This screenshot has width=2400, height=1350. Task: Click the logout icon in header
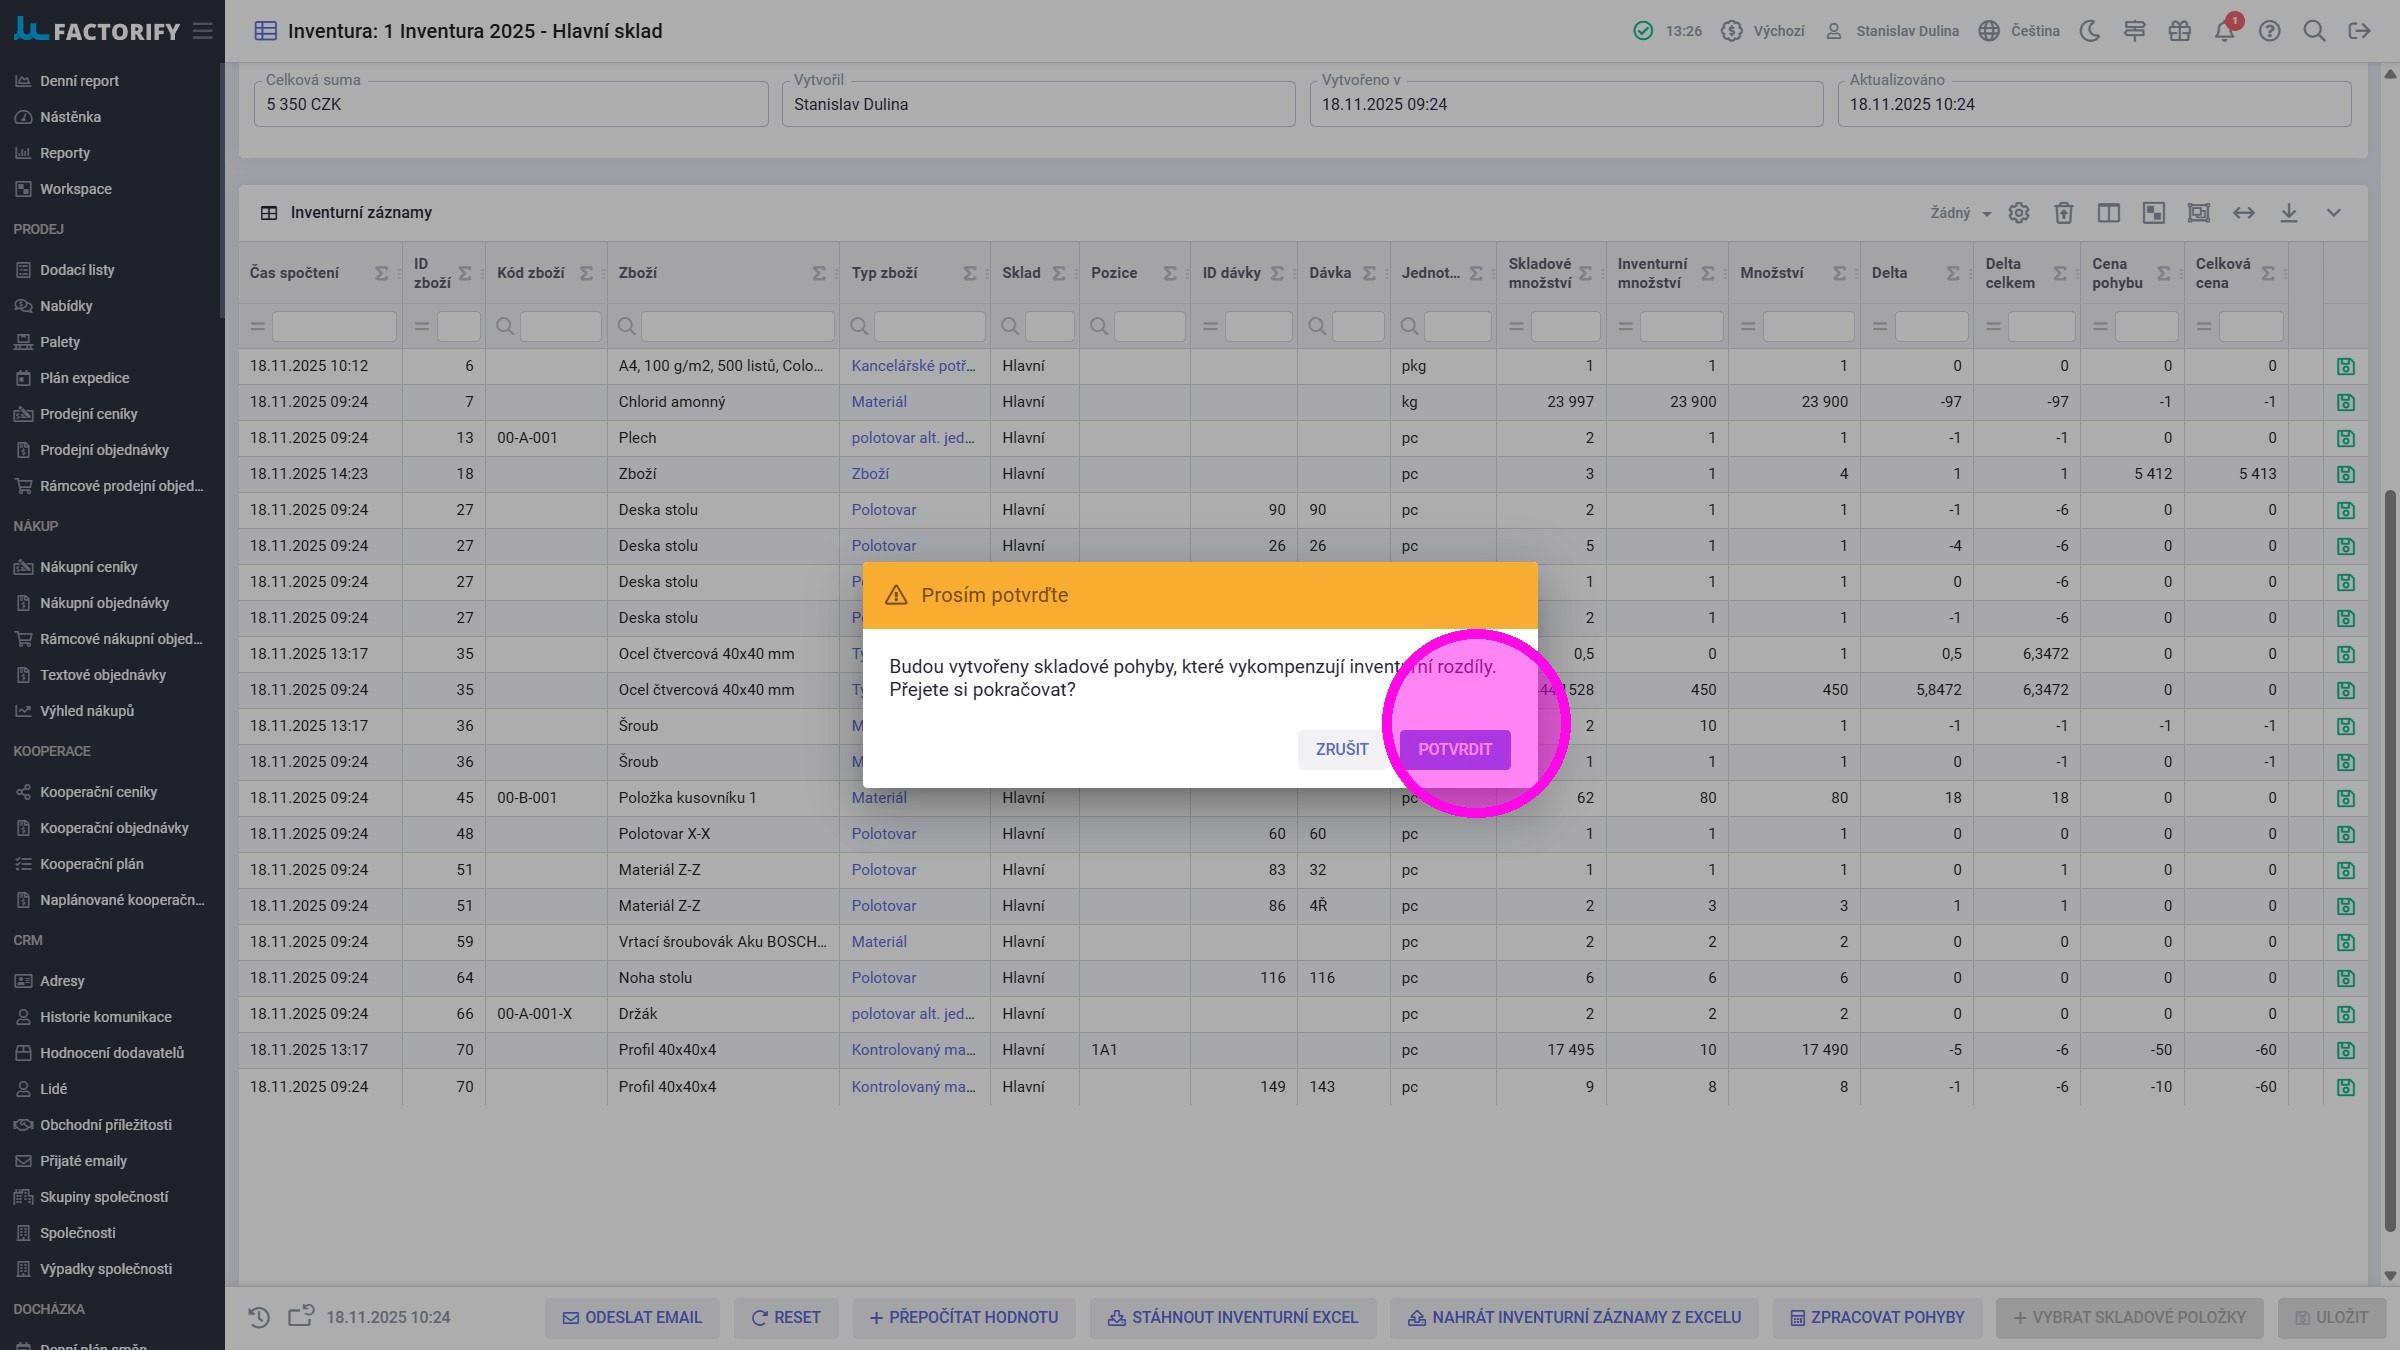pyautogui.click(x=2359, y=31)
